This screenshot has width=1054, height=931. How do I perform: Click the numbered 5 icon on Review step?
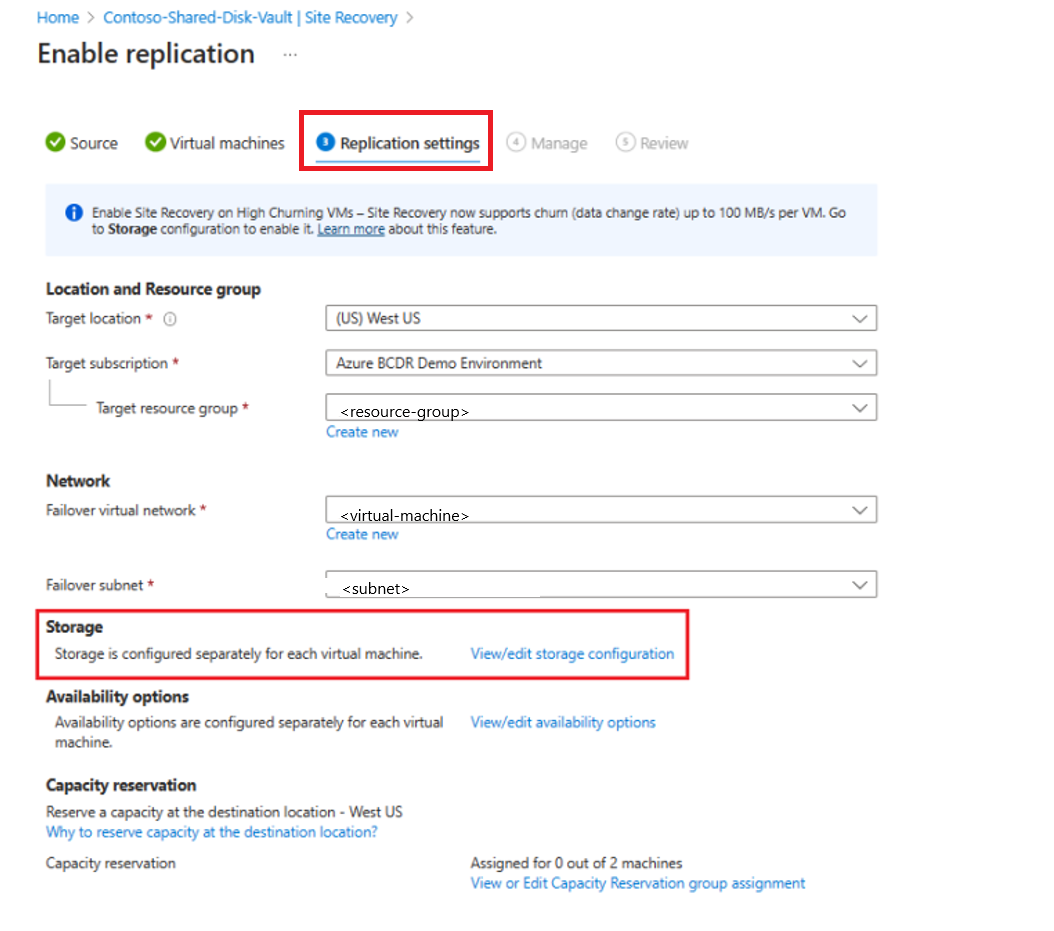625,143
